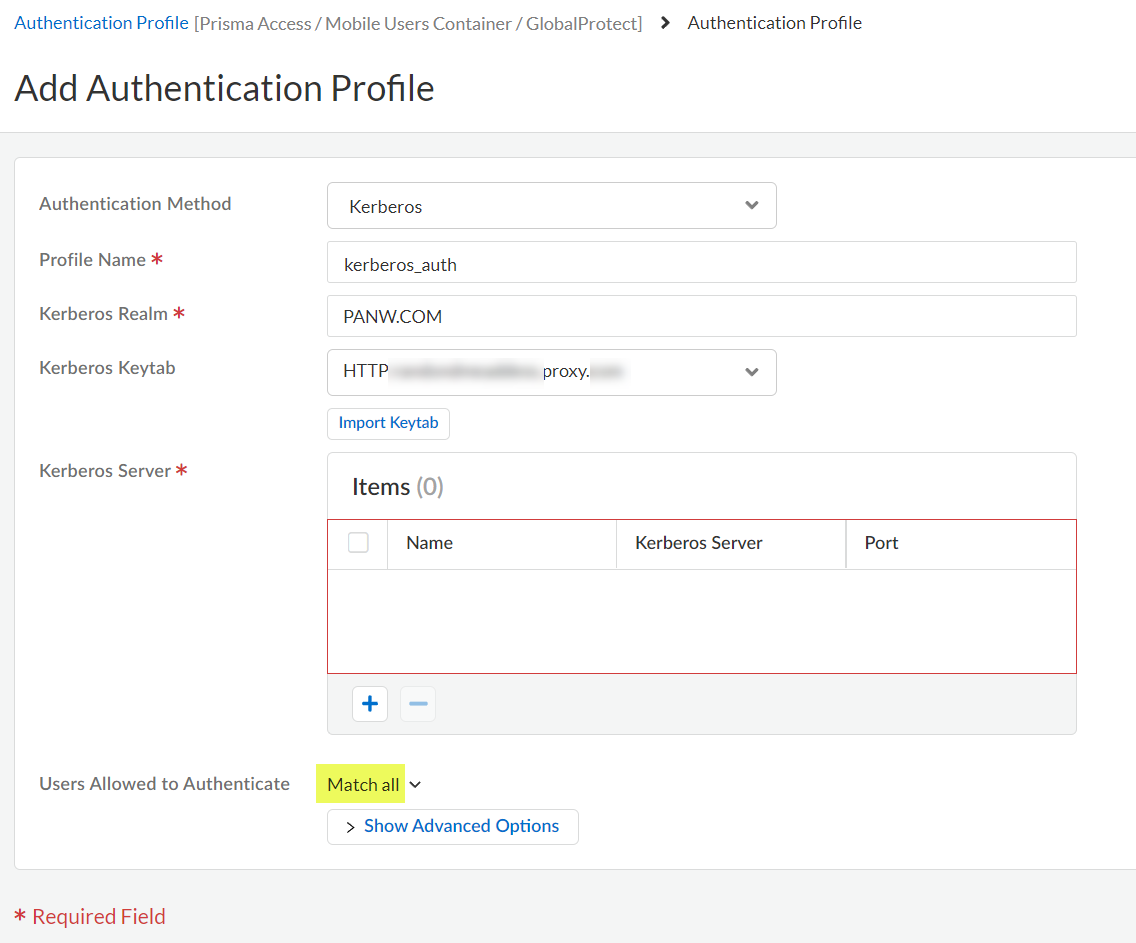This screenshot has height=943, width=1136.
Task: Click the plus icon to add Kerberos server
Action: [370, 704]
